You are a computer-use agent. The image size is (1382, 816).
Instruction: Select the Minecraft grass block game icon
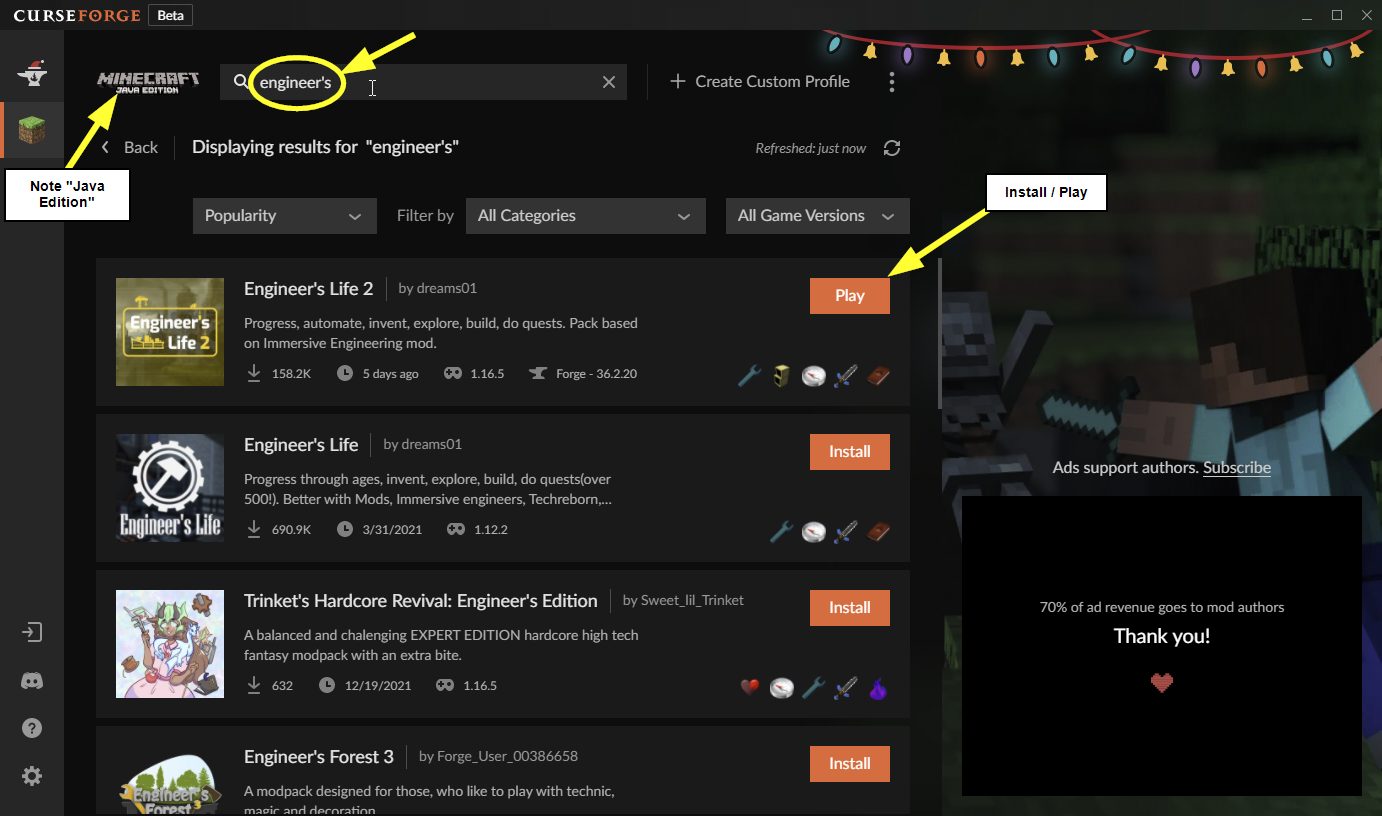tap(32, 129)
